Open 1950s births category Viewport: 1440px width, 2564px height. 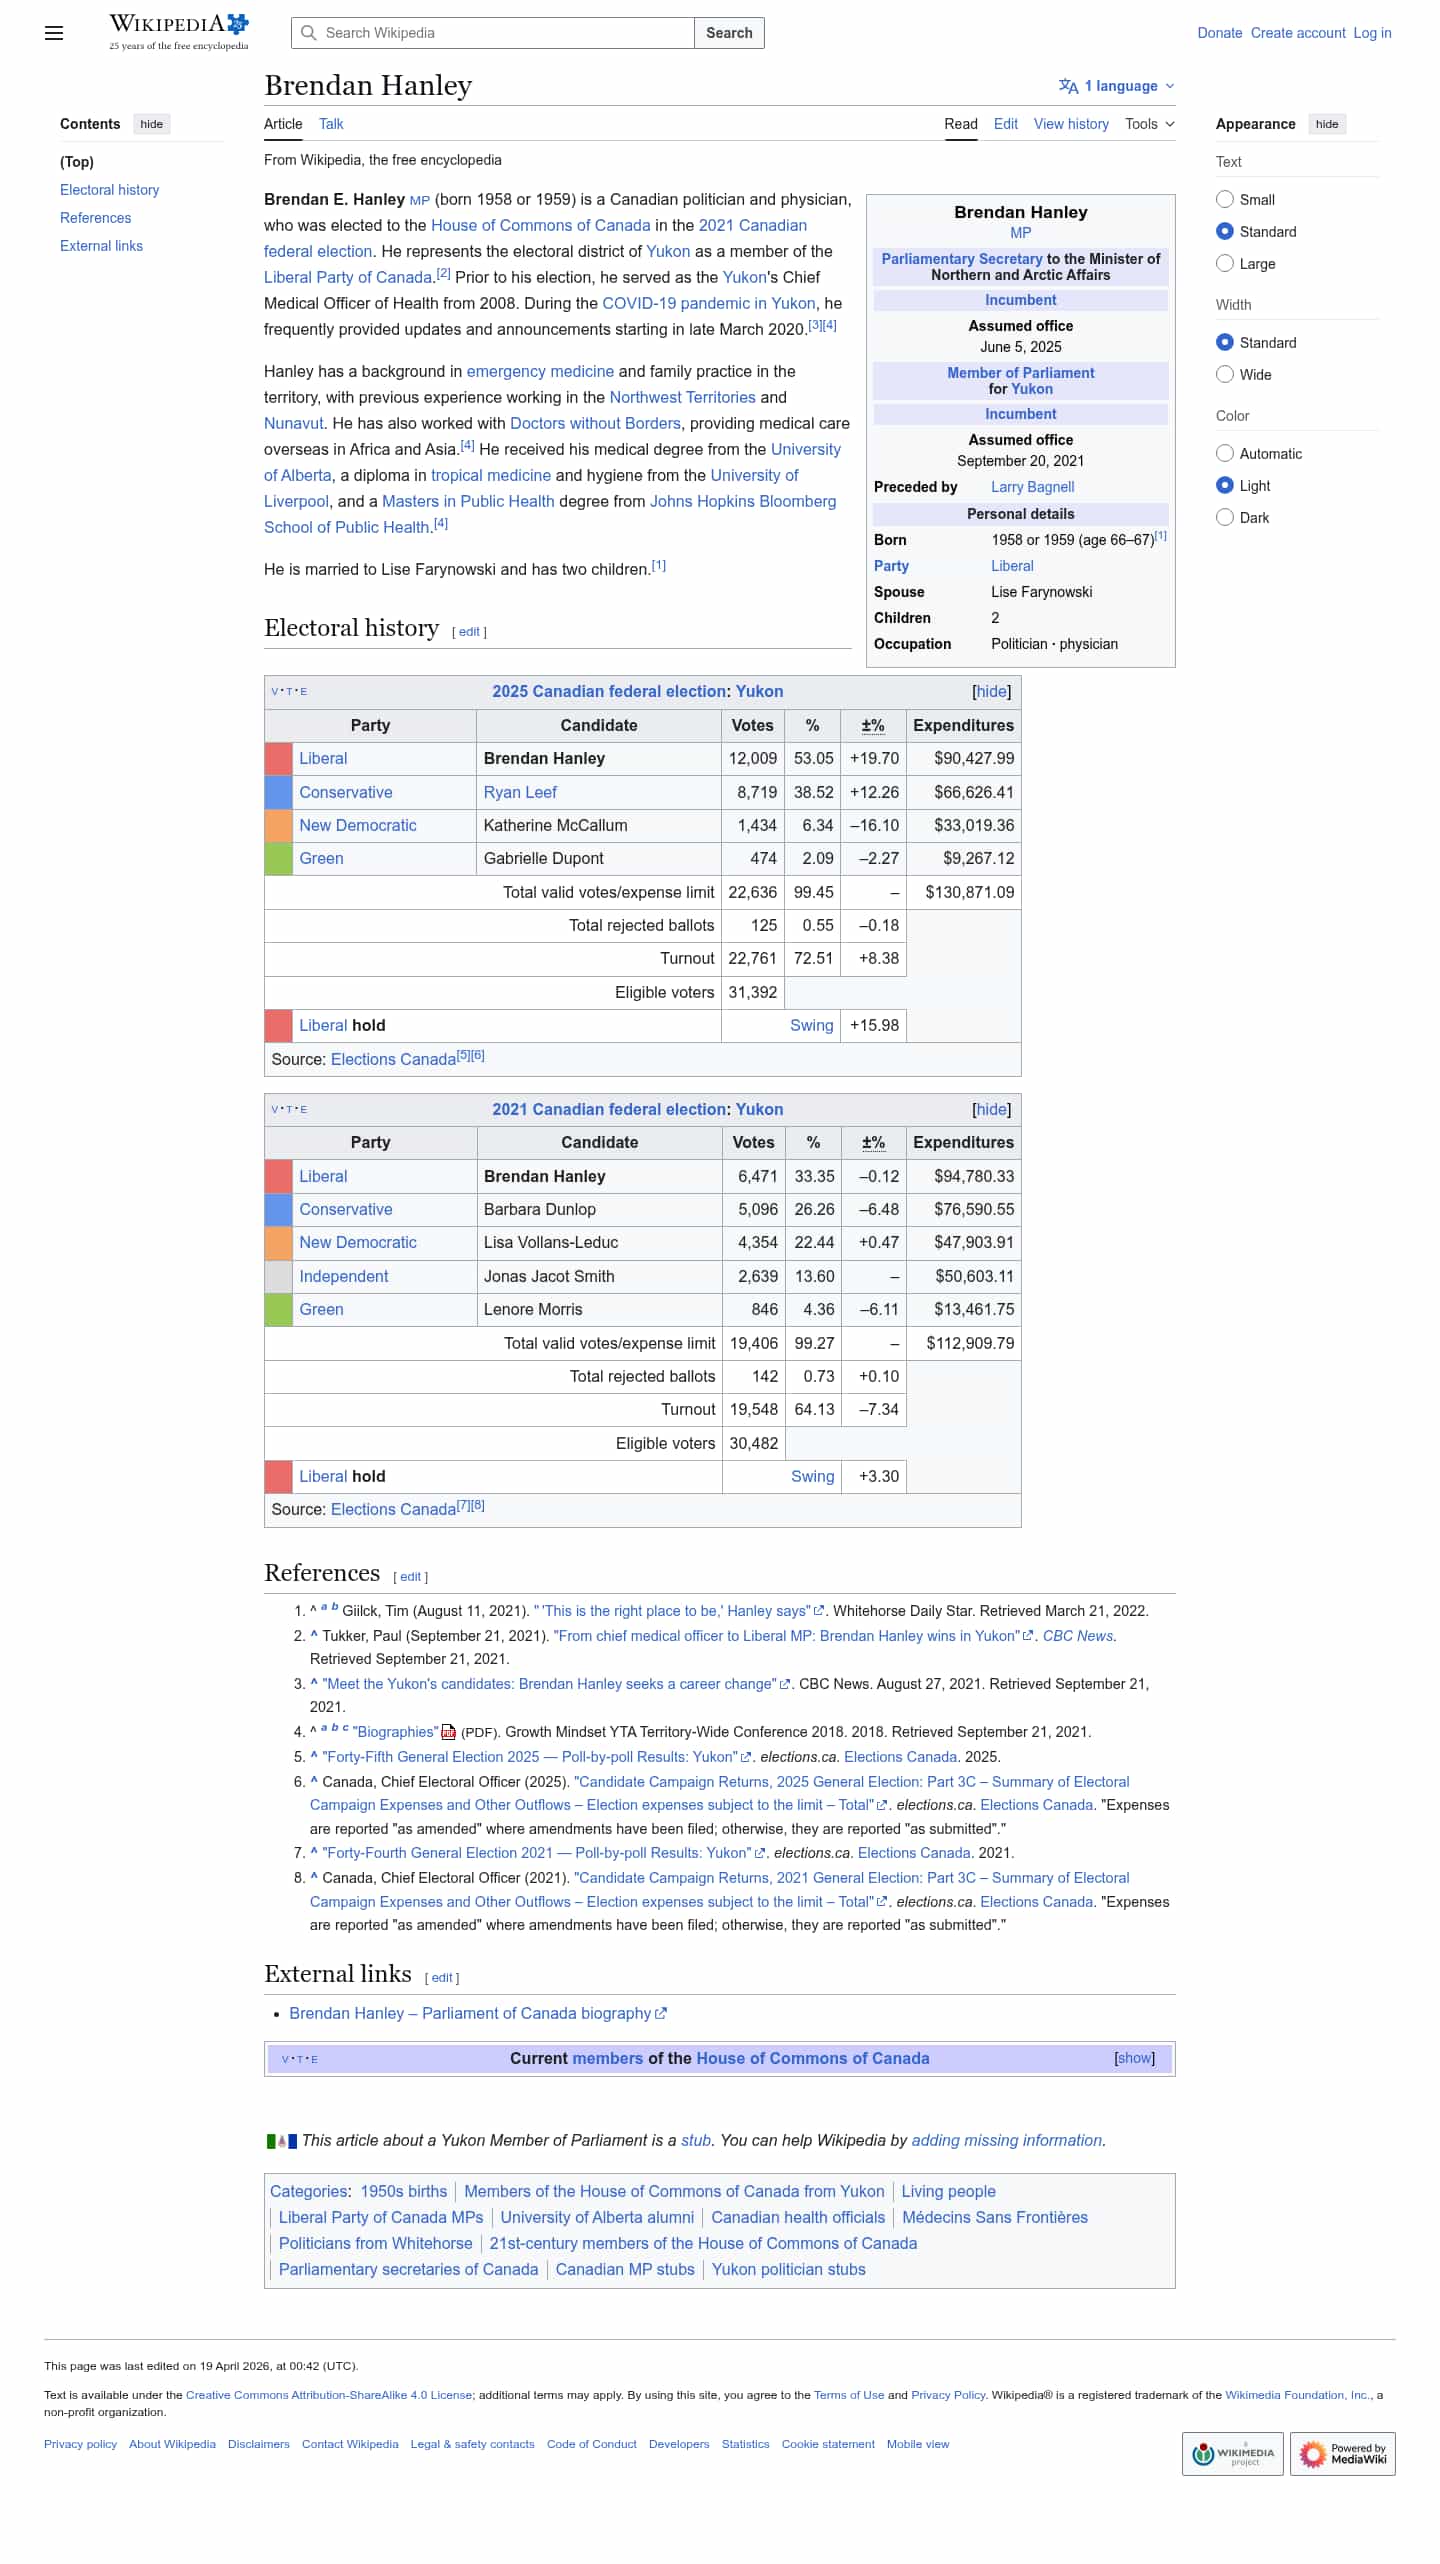(404, 2191)
